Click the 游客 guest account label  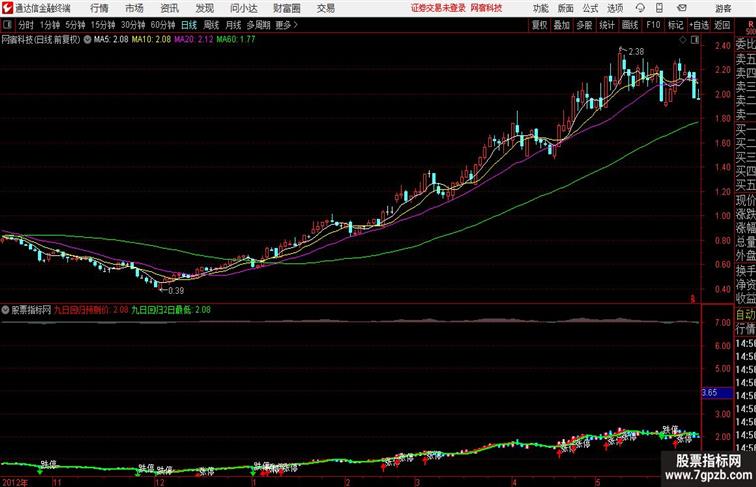pos(723,8)
